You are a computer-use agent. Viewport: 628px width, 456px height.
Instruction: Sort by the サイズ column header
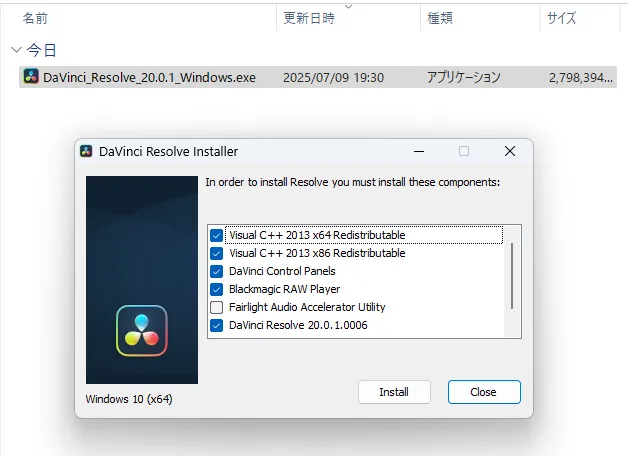[562, 18]
